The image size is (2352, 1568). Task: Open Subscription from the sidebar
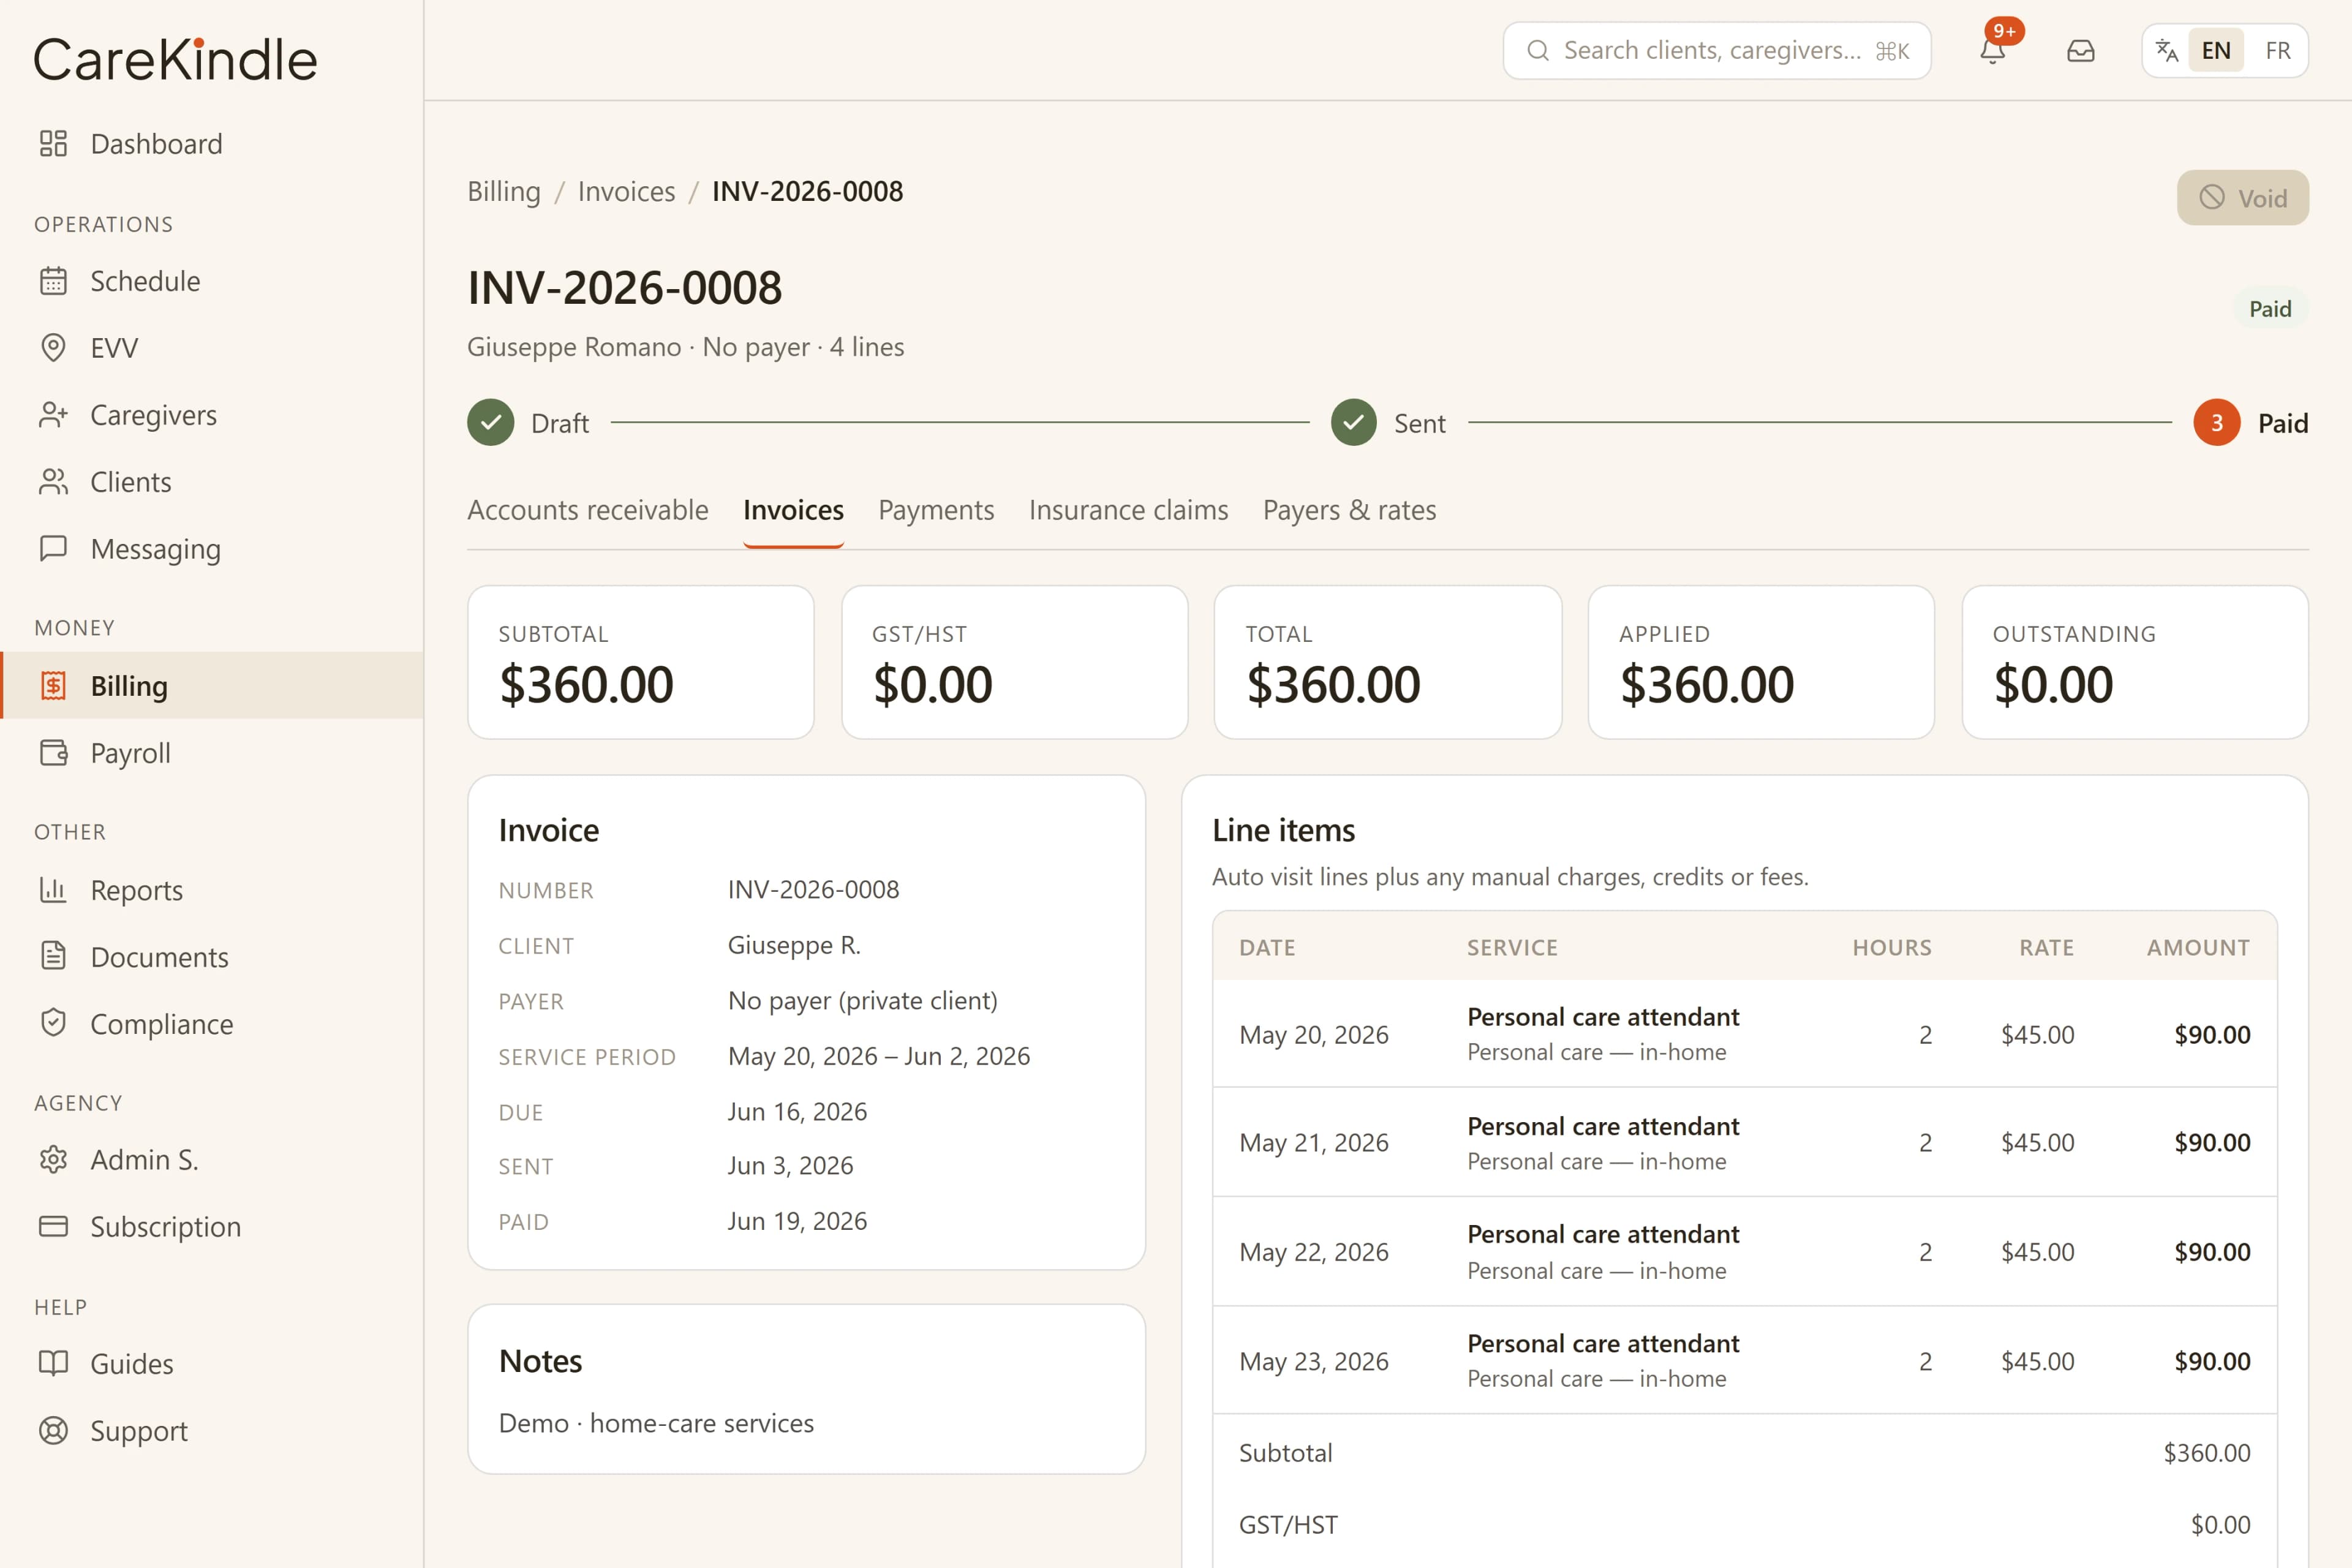(x=211, y=1227)
